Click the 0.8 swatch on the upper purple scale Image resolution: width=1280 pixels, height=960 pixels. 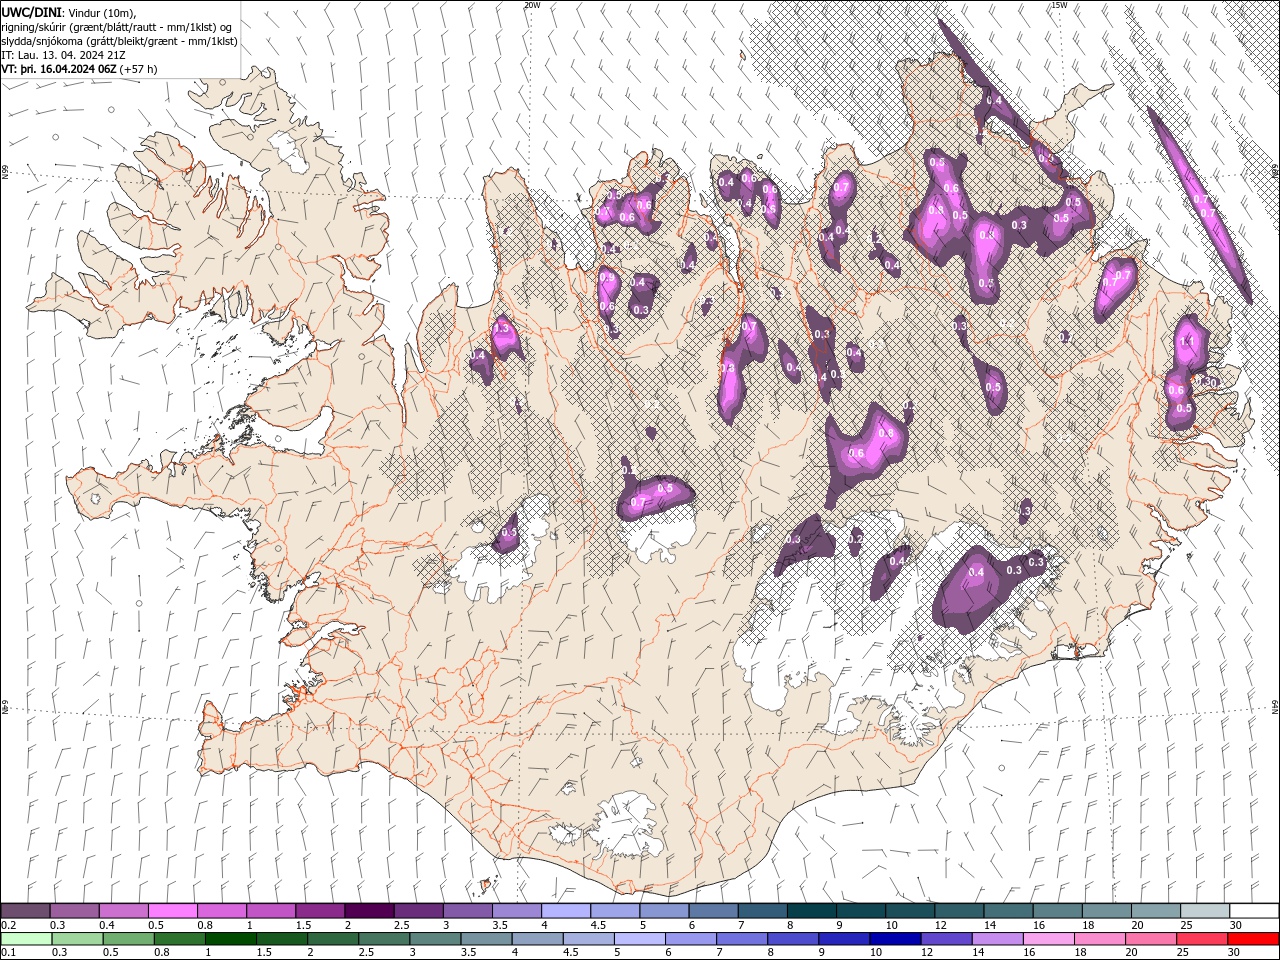(222, 911)
